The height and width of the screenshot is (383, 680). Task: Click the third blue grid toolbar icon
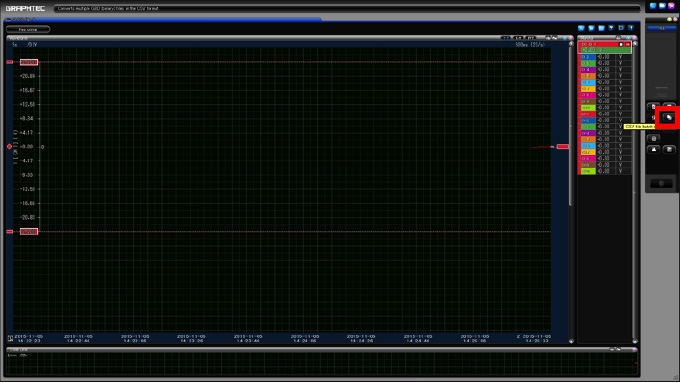(601, 28)
